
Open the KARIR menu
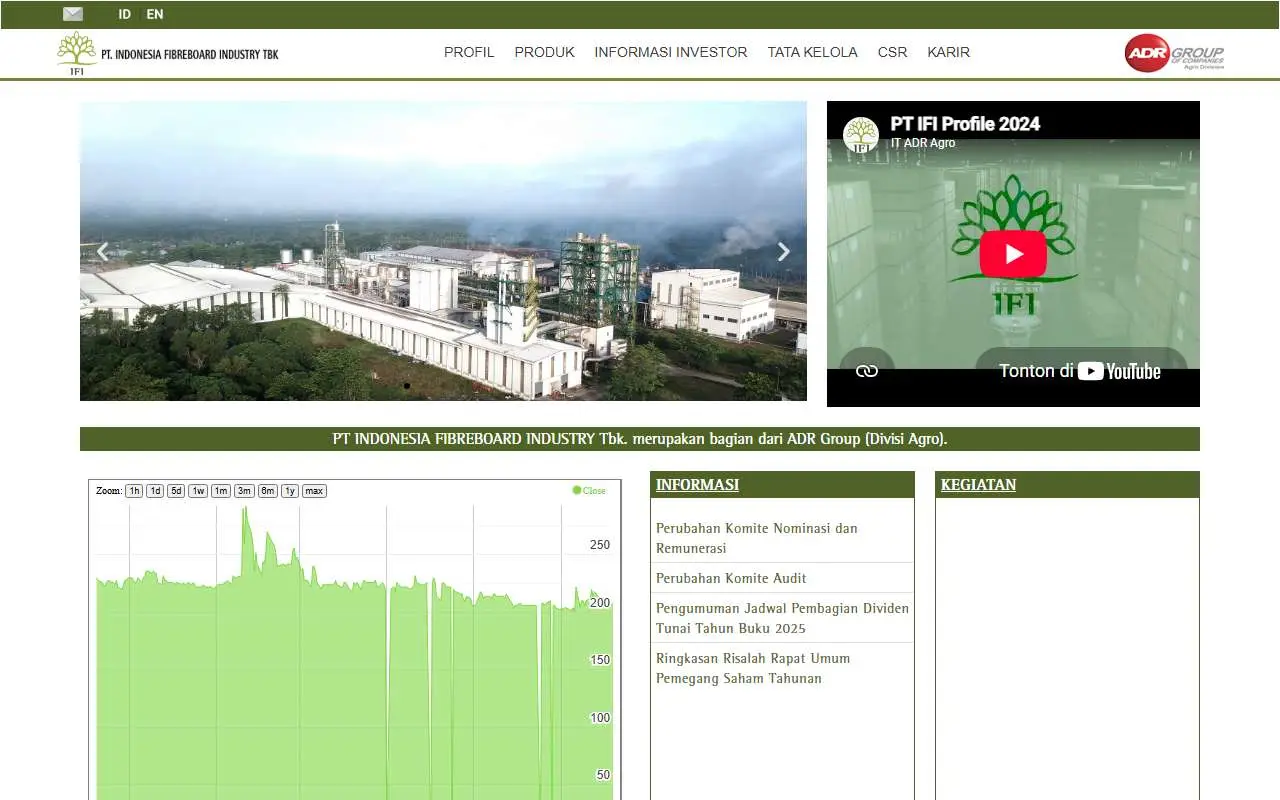point(948,52)
